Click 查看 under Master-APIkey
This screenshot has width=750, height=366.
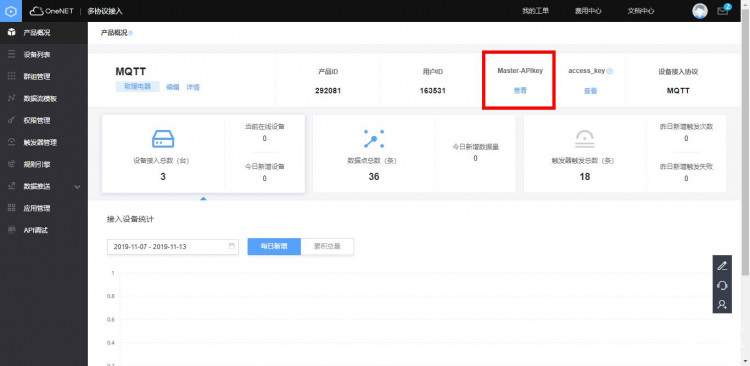point(520,90)
